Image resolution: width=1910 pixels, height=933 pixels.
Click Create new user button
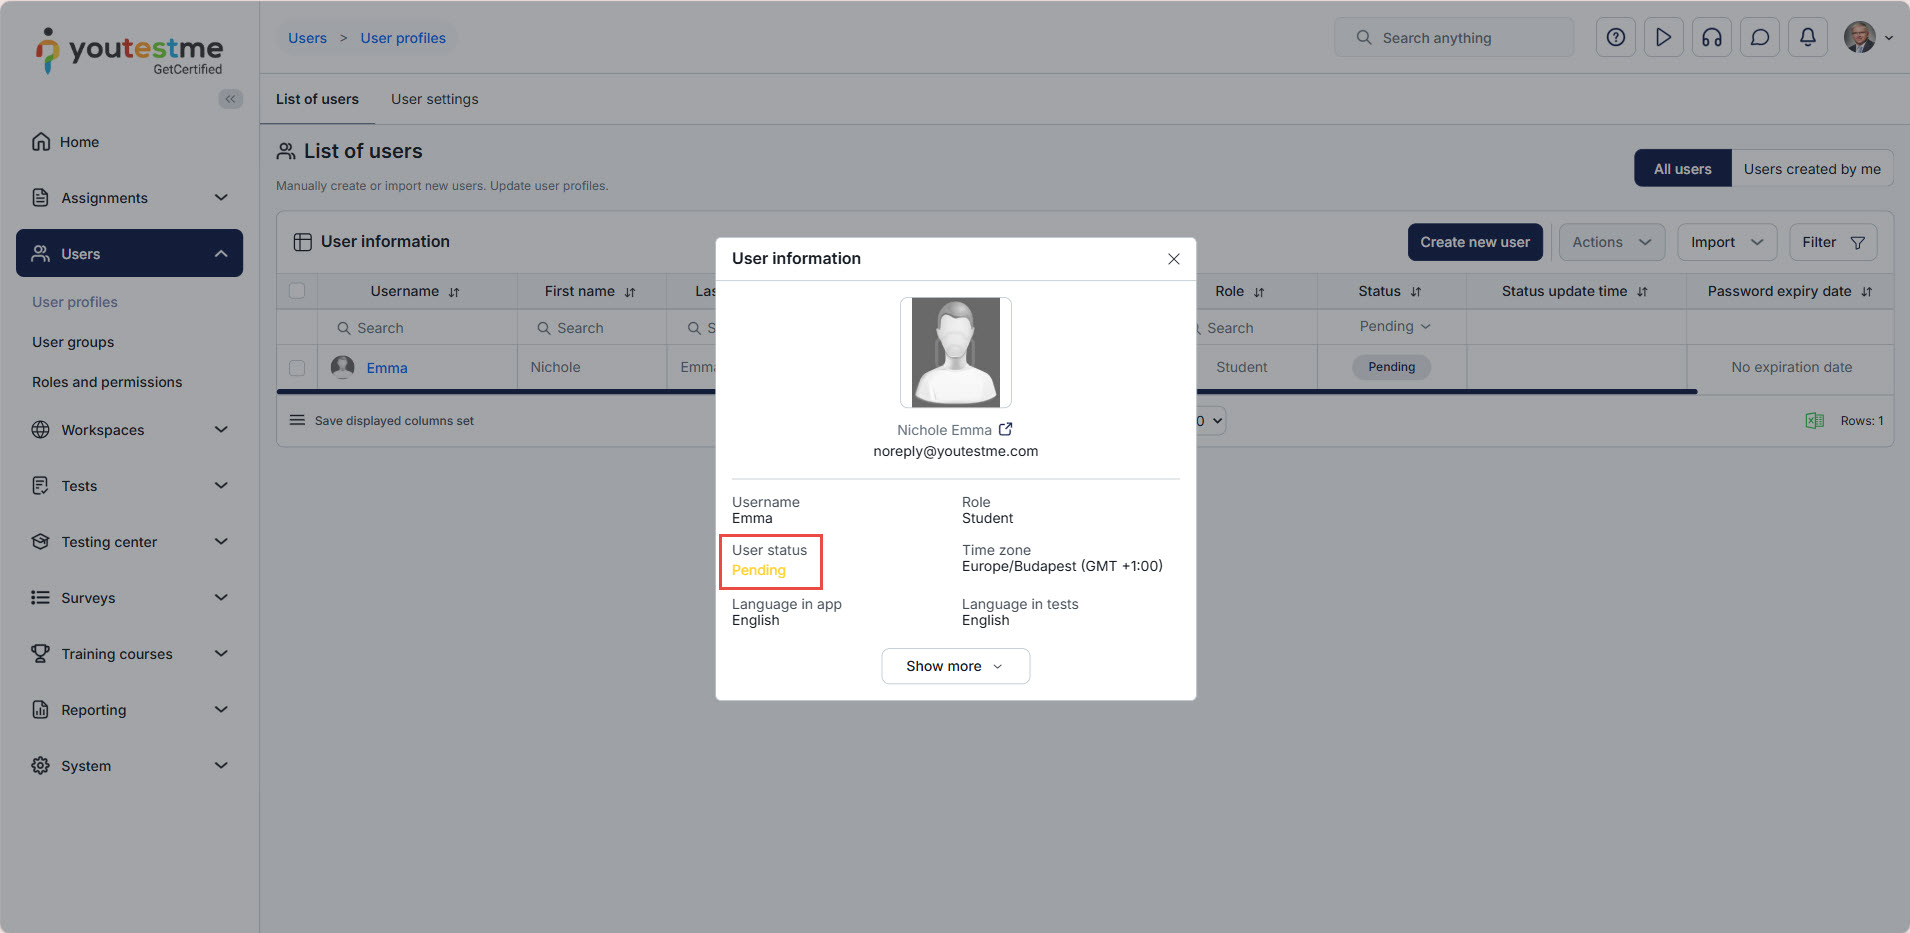pos(1474,242)
